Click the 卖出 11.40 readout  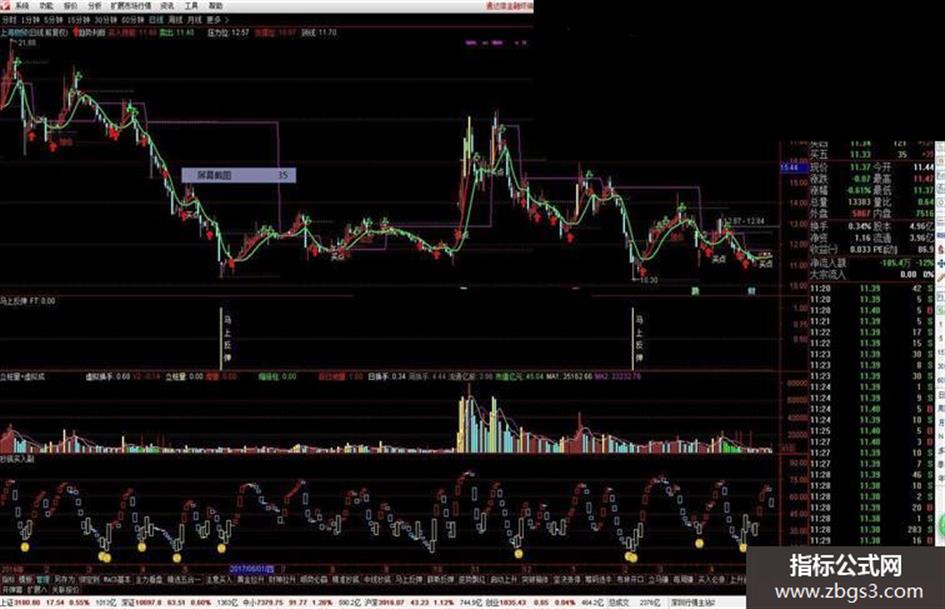pyautogui.click(x=177, y=33)
